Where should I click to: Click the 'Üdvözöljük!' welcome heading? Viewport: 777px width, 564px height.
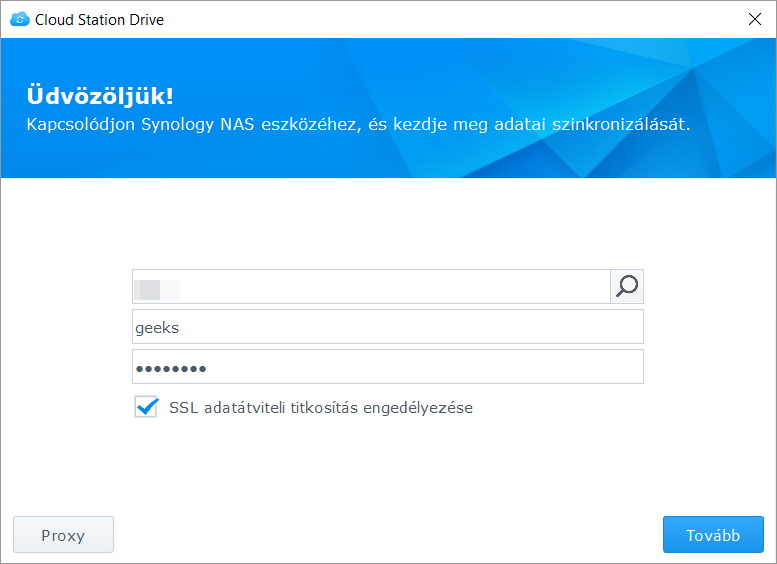(x=99, y=96)
